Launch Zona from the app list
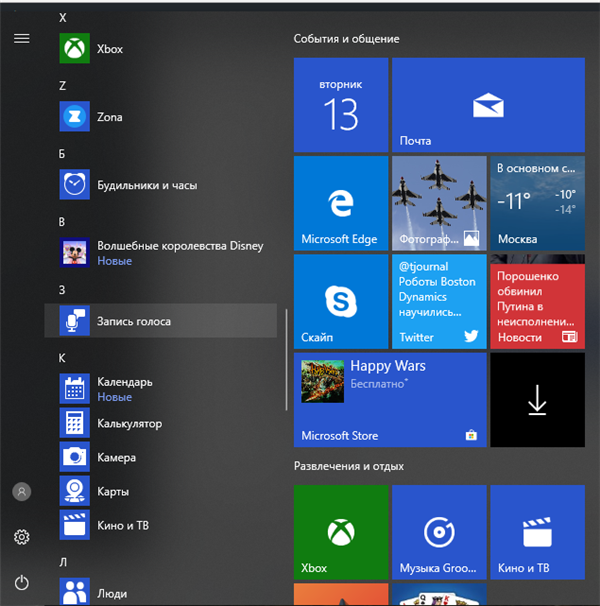Screen dimensions: 600x606 (160, 116)
